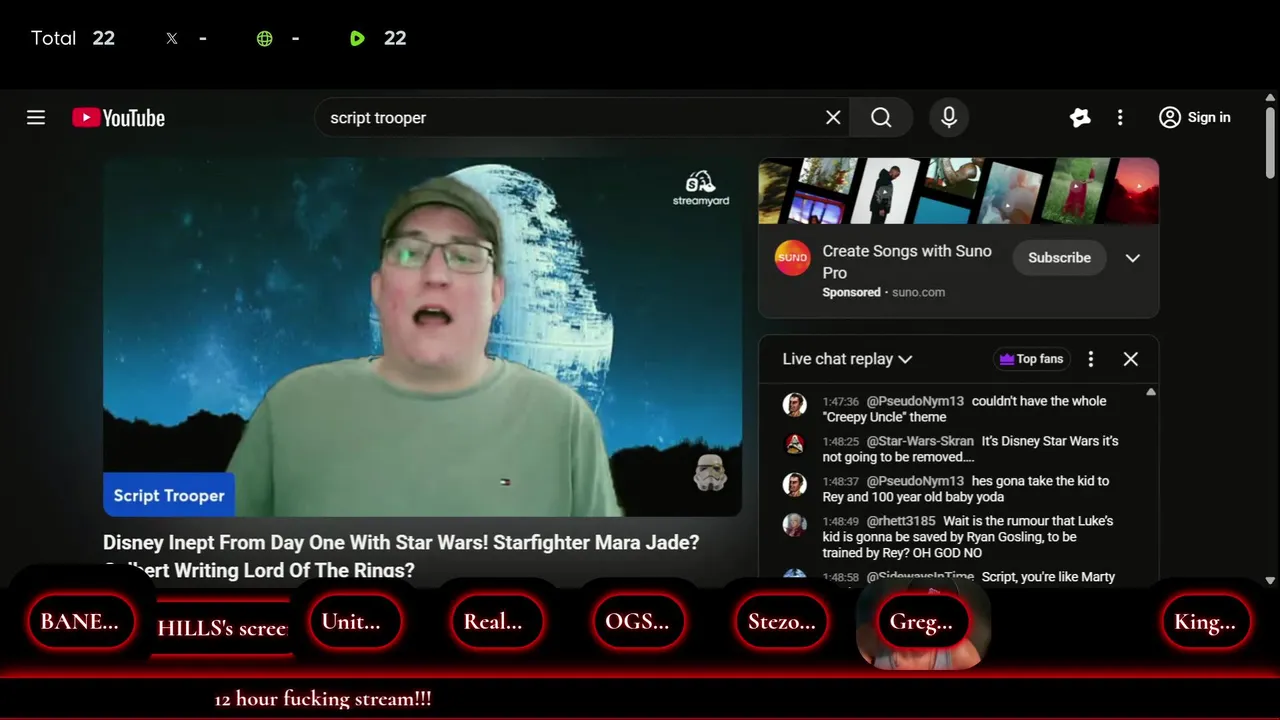Click the green globe viewer icon

265,39
